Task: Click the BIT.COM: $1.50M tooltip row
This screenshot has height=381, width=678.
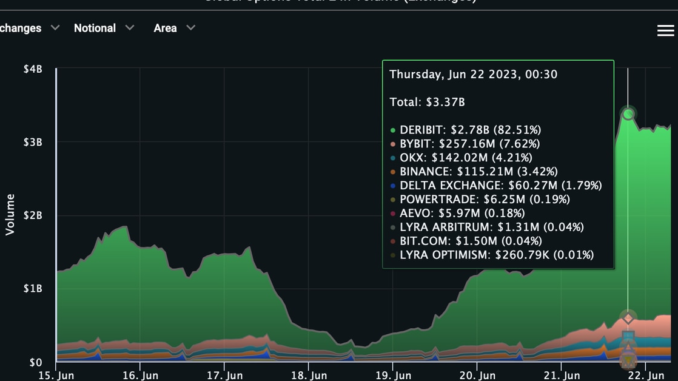Action: pyautogui.click(x=466, y=241)
